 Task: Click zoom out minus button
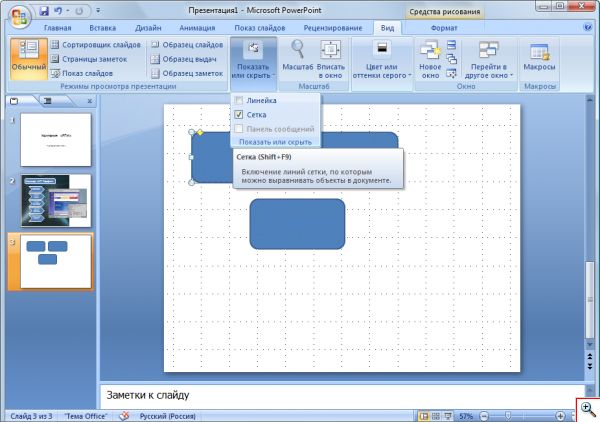484,416
